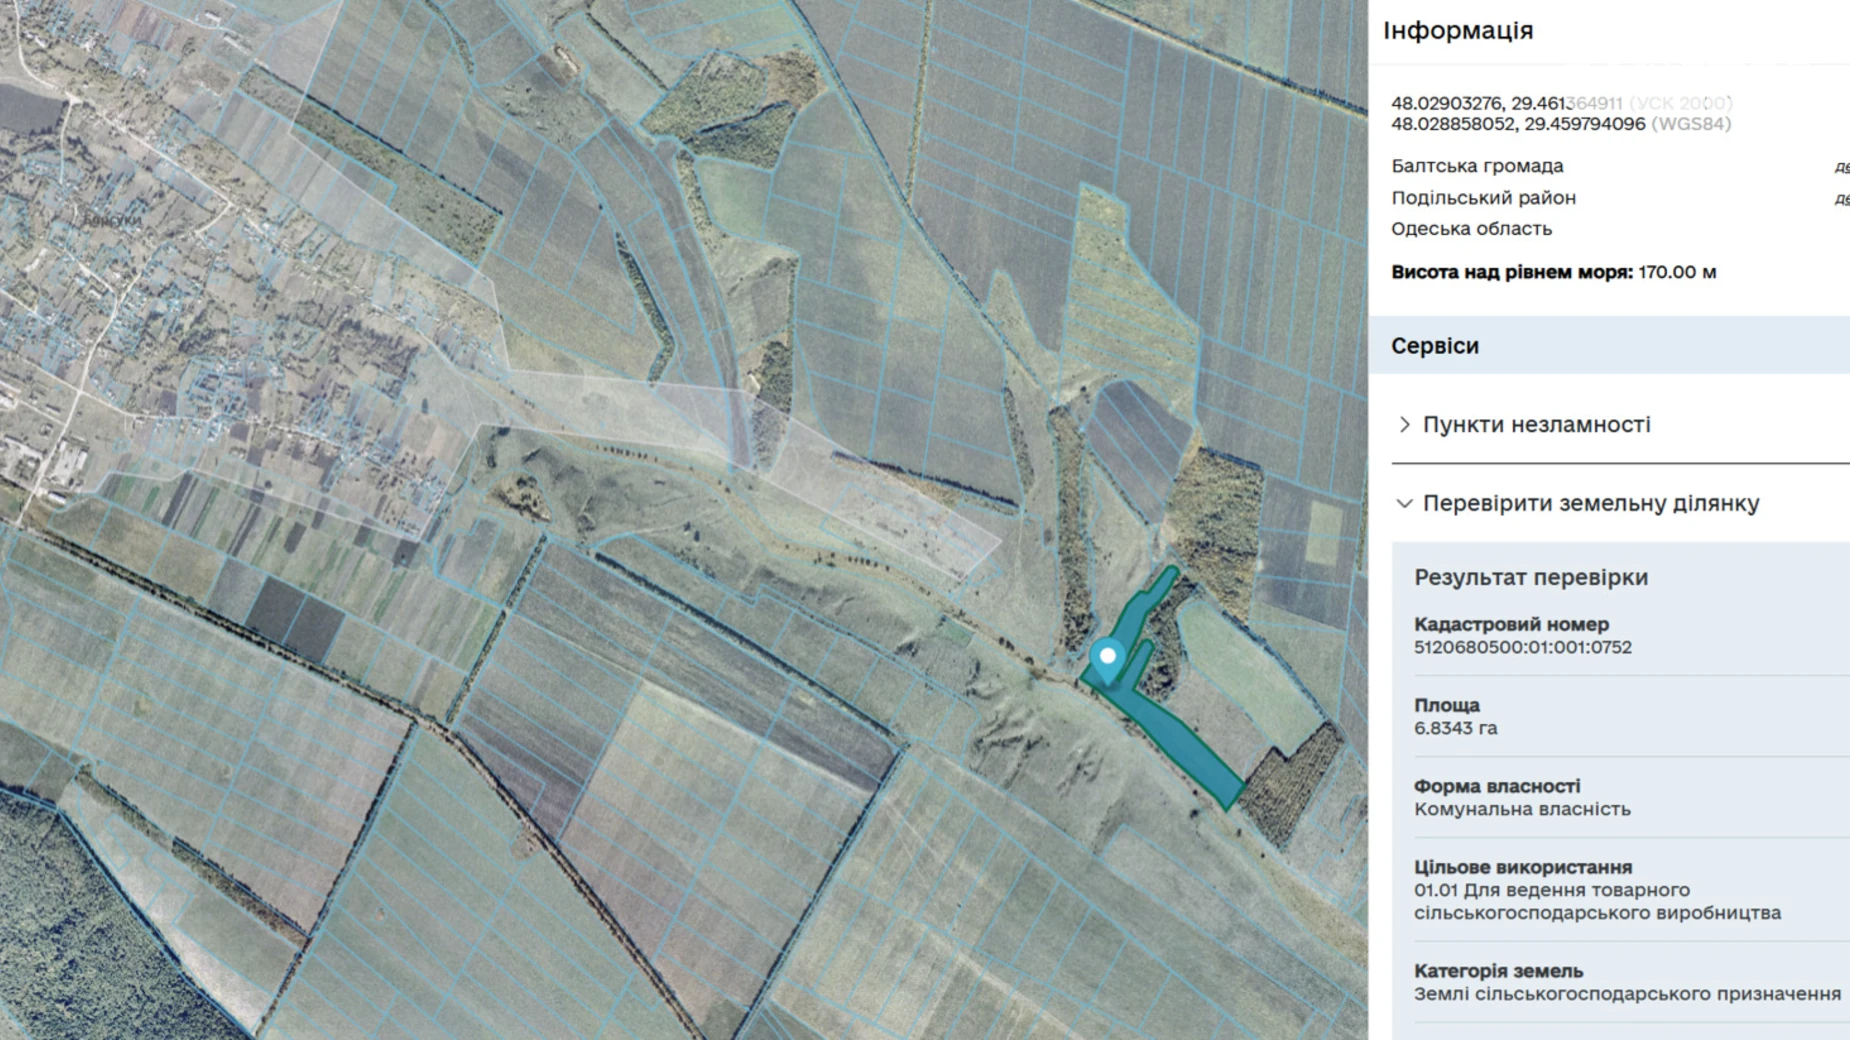Open the details link beside Подільський район
The width and height of the screenshot is (1850, 1040).
(1841, 199)
